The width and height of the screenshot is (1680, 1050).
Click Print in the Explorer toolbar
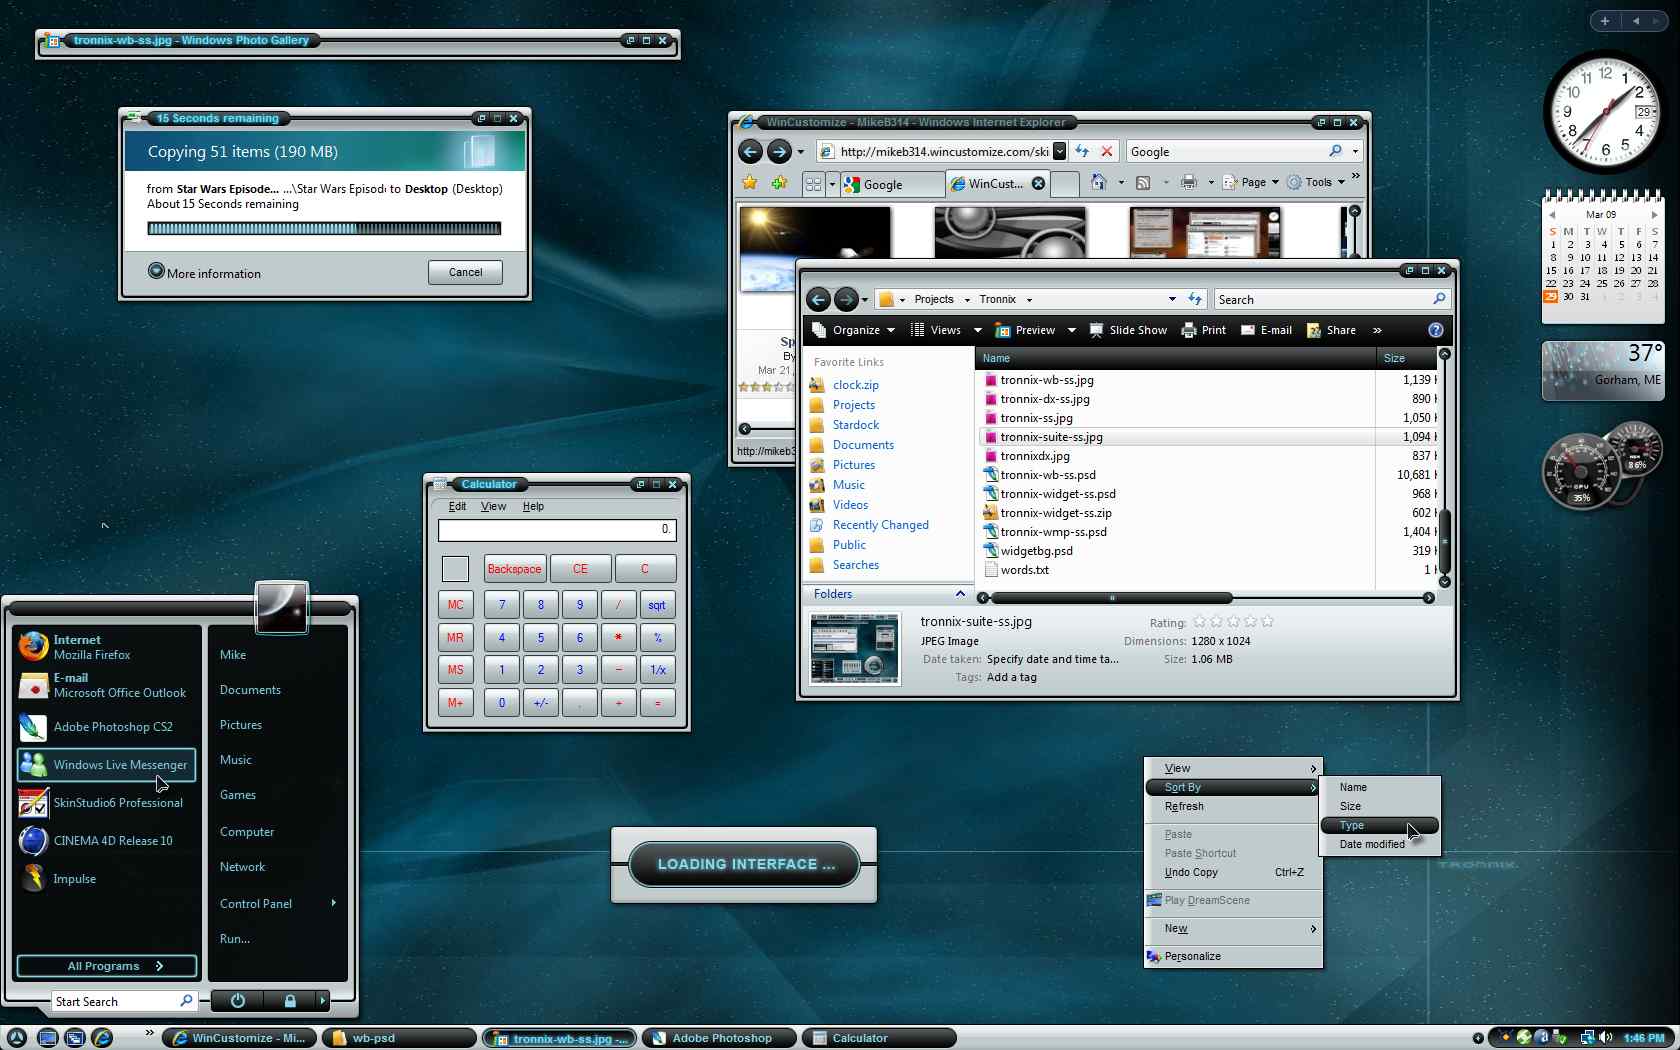pyautogui.click(x=1204, y=330)
